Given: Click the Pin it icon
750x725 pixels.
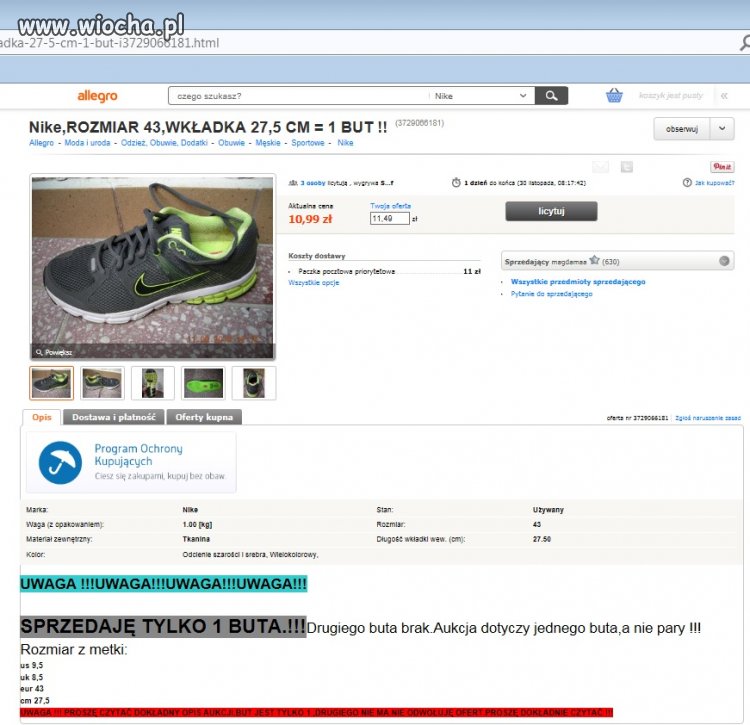Looking at the screenshot, I should [x=722, y=166].
